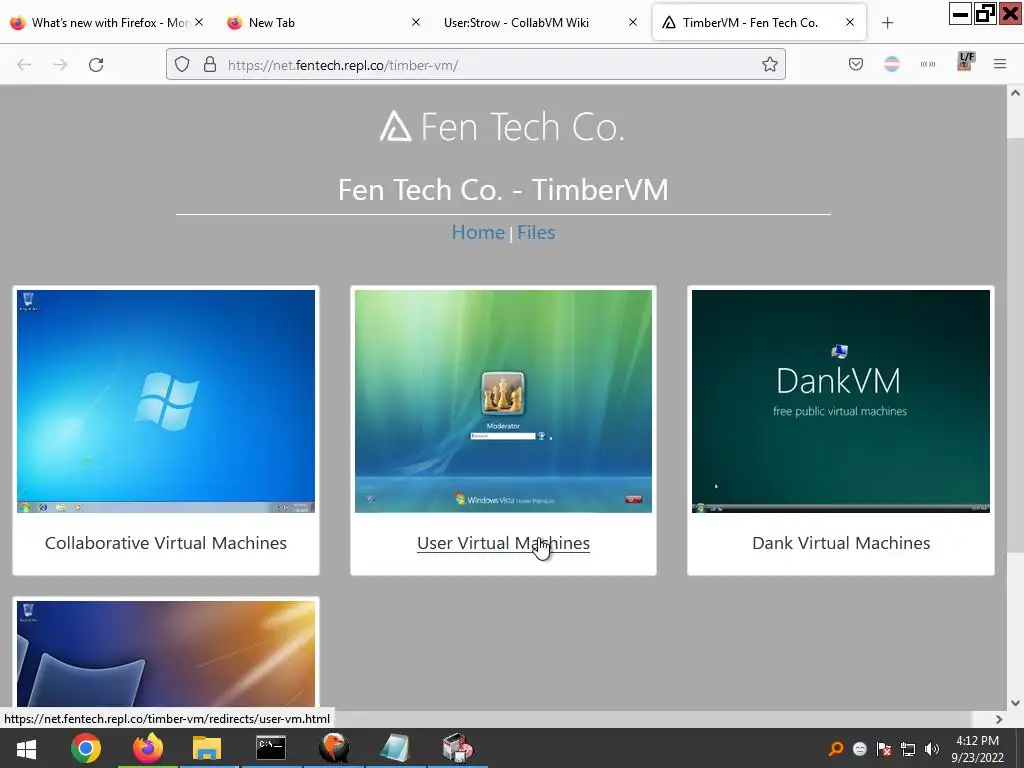Bookmark this page with the star
This screenshot has width=1024, height=768.
point(769,64)
